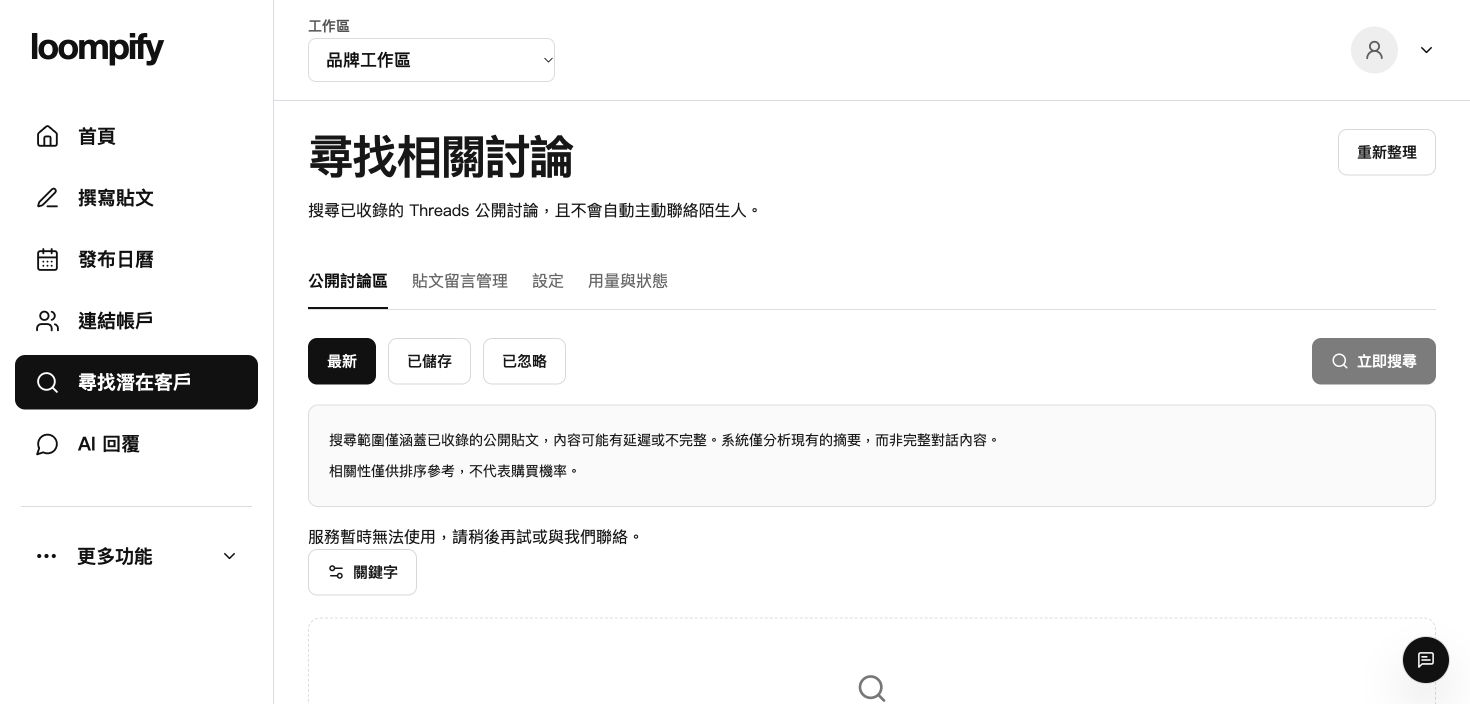Viewport: 1470px width, 704px height.
Task: Select the 已儲存 filter
Action: point(429,361)
